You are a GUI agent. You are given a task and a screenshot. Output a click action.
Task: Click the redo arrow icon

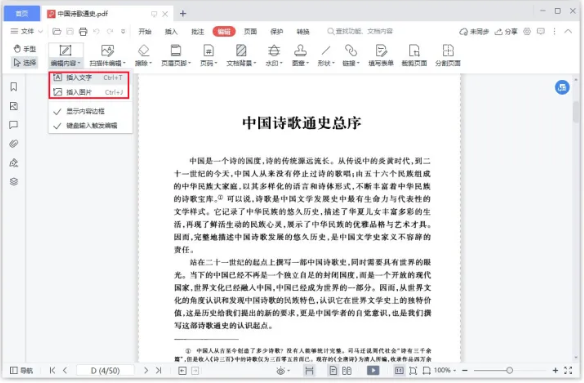[x=110, y=32]
